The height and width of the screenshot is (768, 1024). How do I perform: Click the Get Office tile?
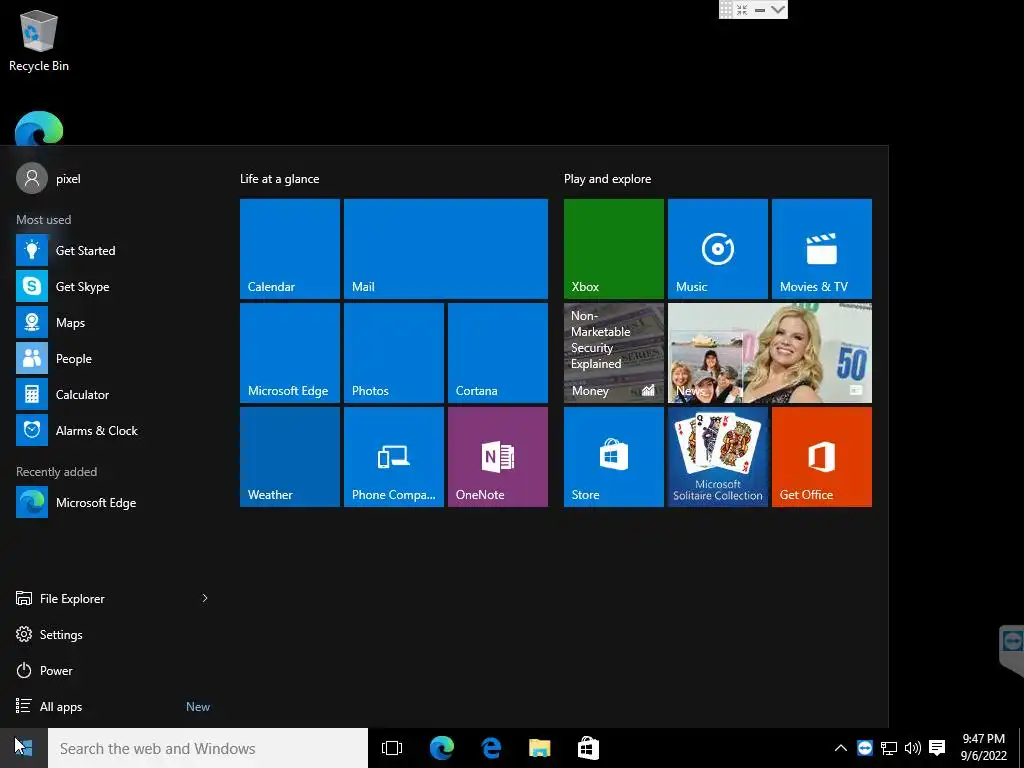pos(822,457)
